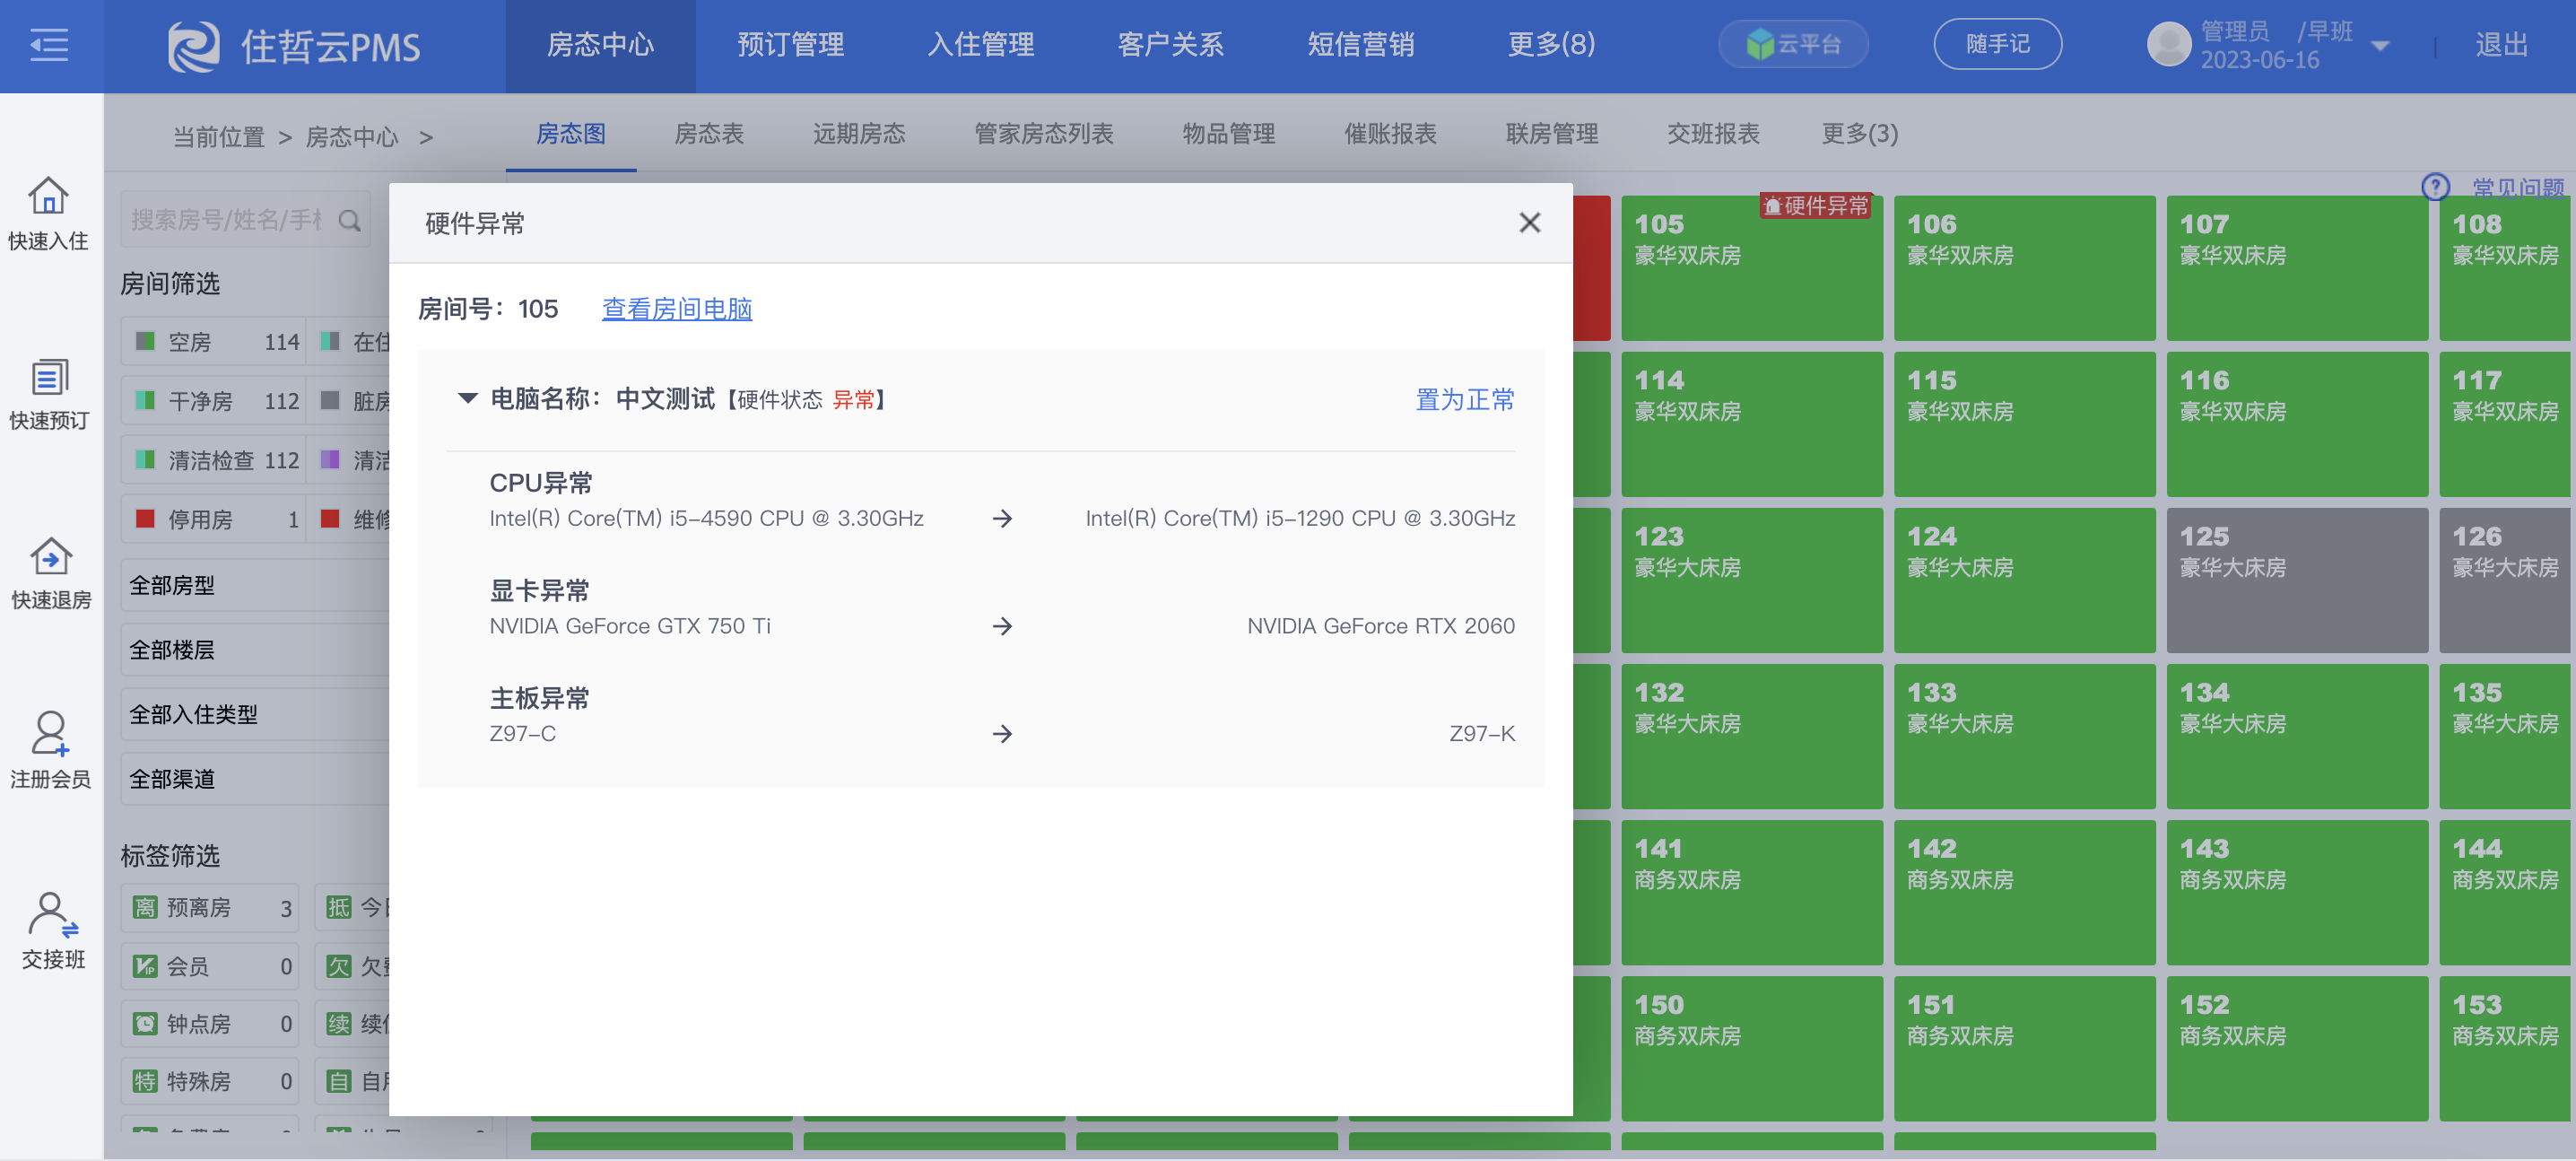Image resolution: width=2576 pixels, height=1161 pixels.
Task: Toggle the 预离房 tag filter
Action: (210, 907)
